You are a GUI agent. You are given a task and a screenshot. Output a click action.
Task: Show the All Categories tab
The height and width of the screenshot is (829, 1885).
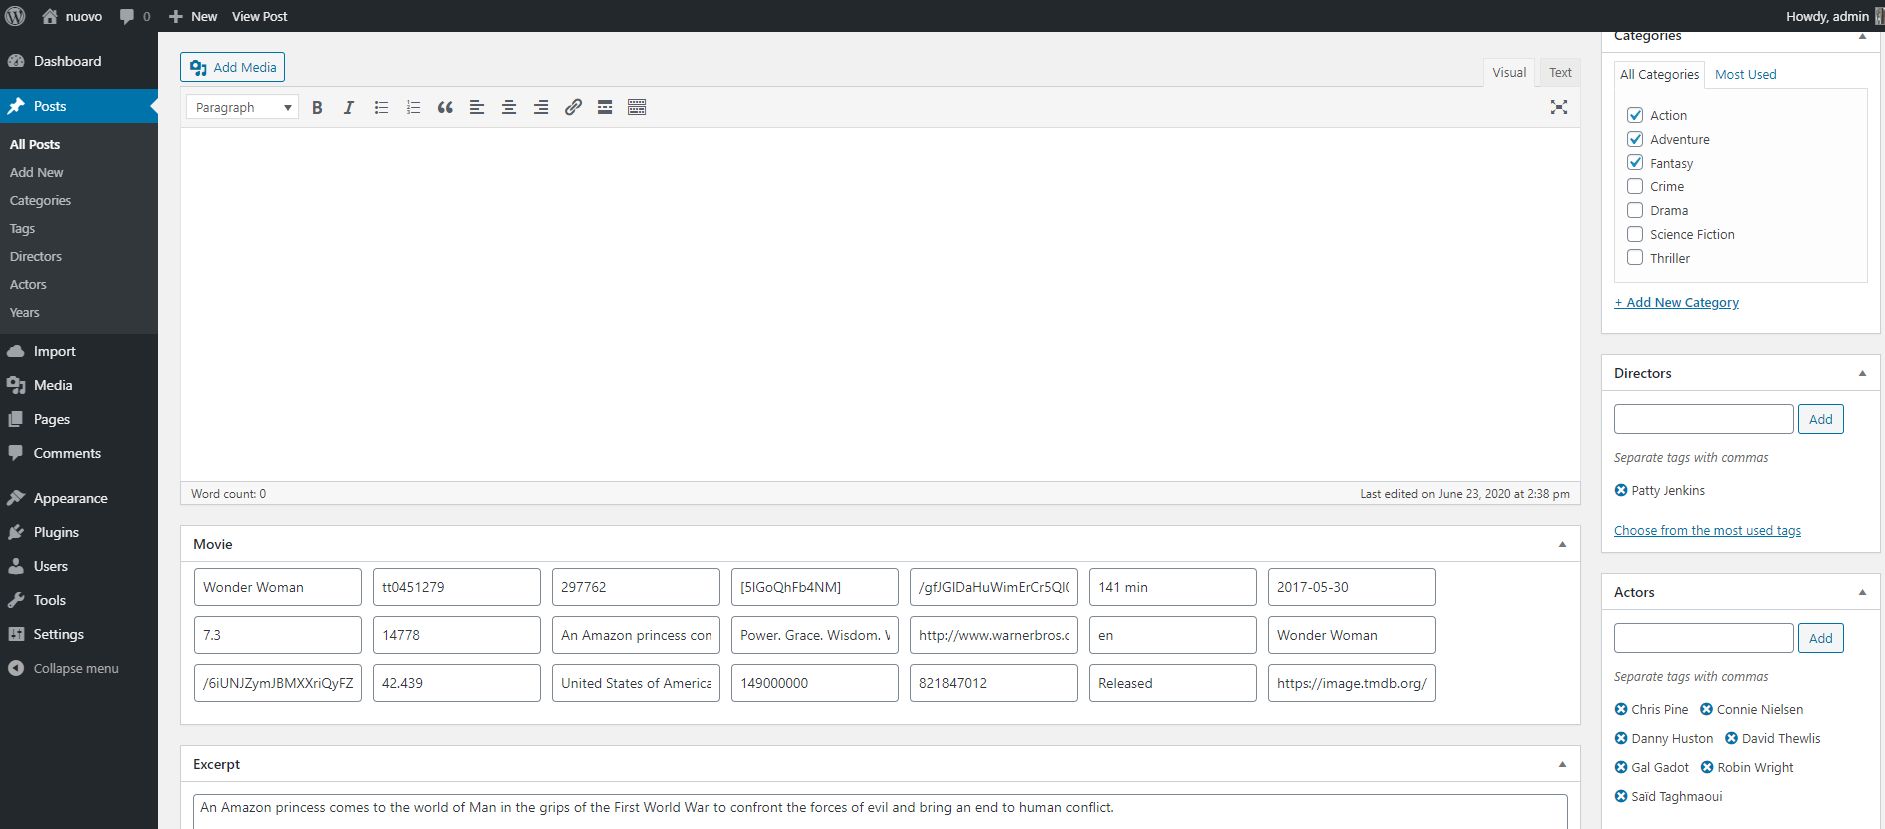tap(1659, 74)
